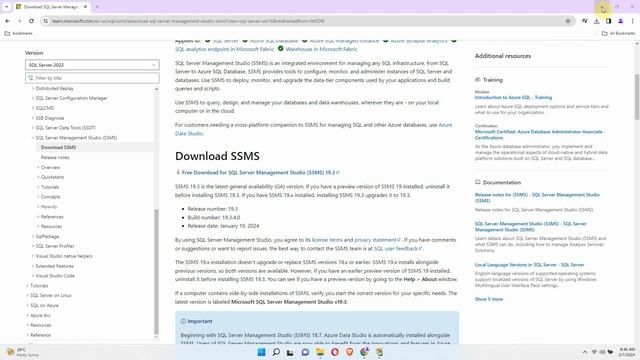Open the privacy statement link
This screenshot has width=640, height=360.
tap(377, 240)
